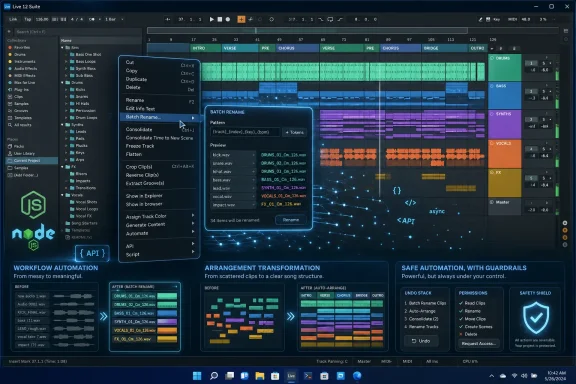Image resolution: width=576 pixels, height=384 pixels.
Task: Open MIDI Effects category
Action: [x=25, y=75]
